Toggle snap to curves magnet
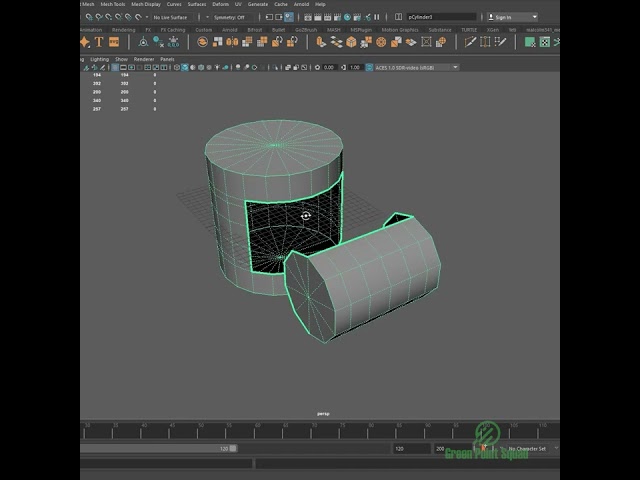Screen dimensions: 640x480 click(x=99, y=17)
